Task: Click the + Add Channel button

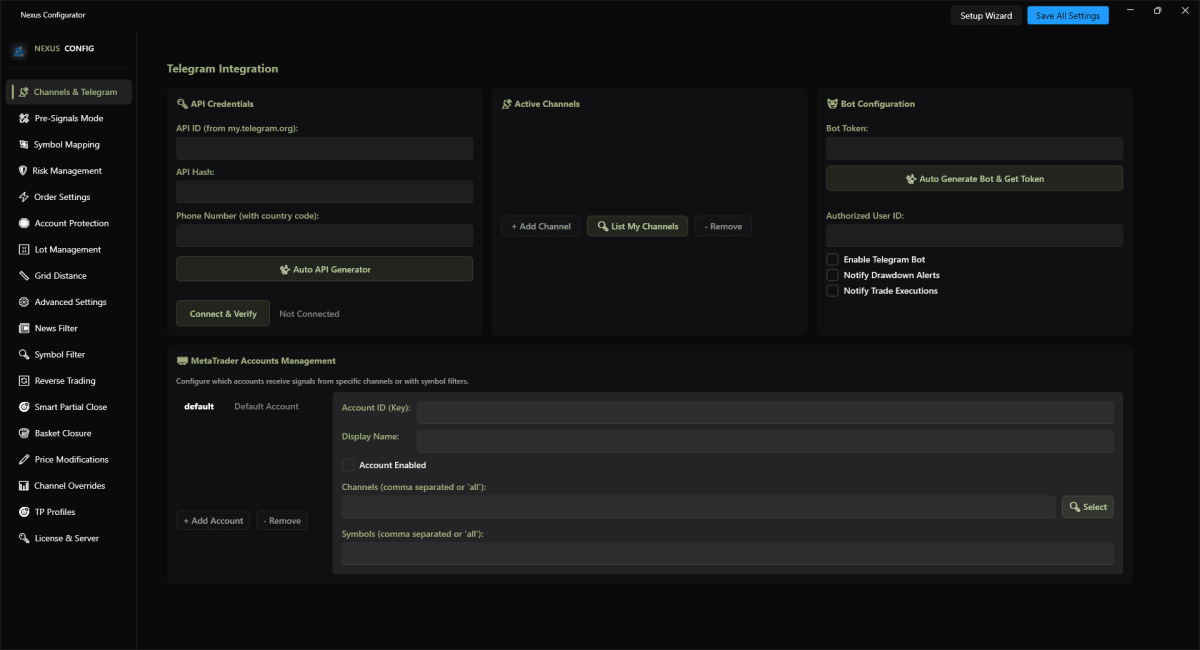Action: 541,226
